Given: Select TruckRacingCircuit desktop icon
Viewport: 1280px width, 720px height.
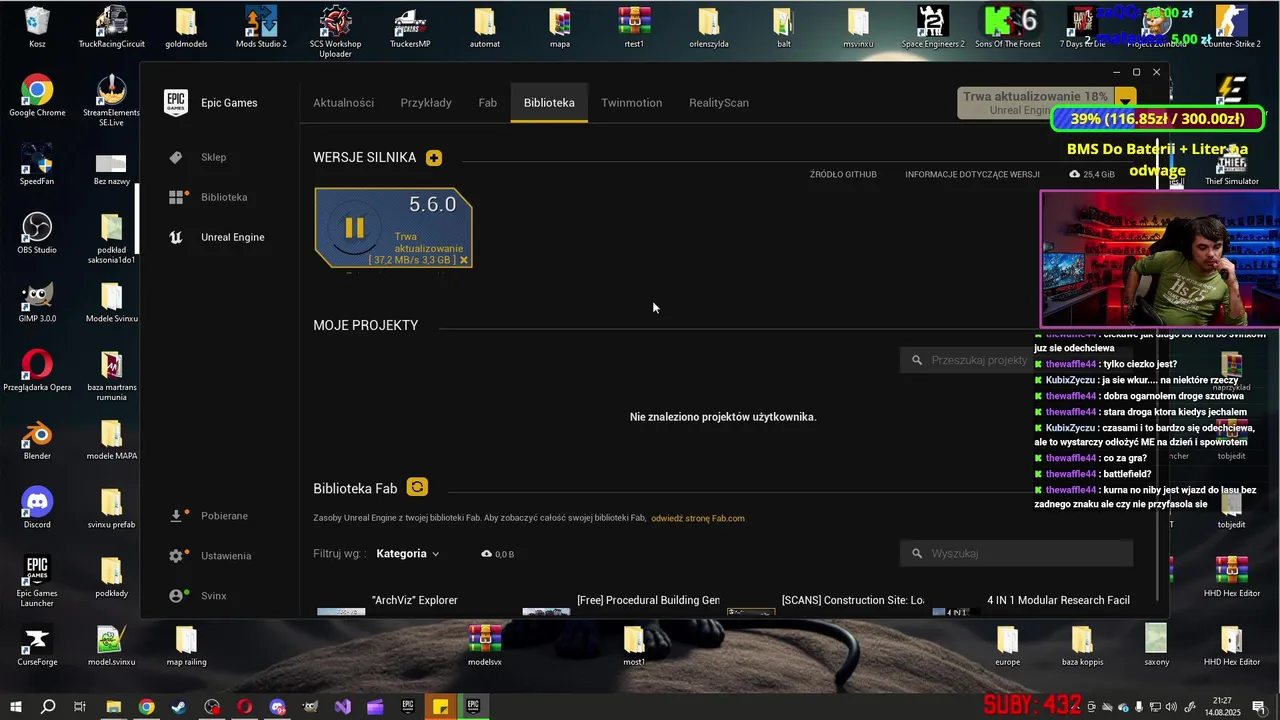Looking at the screenshot, I should [112, 27].
